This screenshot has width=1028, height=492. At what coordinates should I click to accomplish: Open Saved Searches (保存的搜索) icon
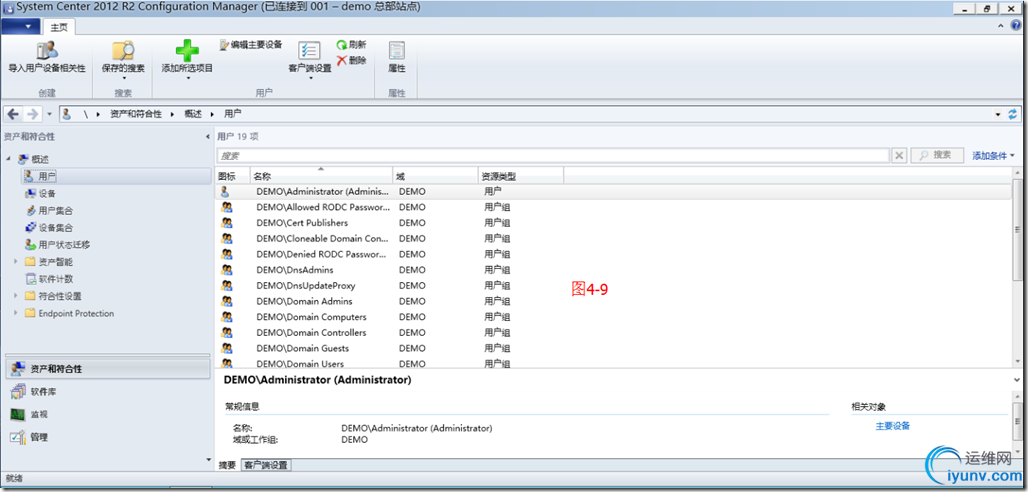point(123,50)
